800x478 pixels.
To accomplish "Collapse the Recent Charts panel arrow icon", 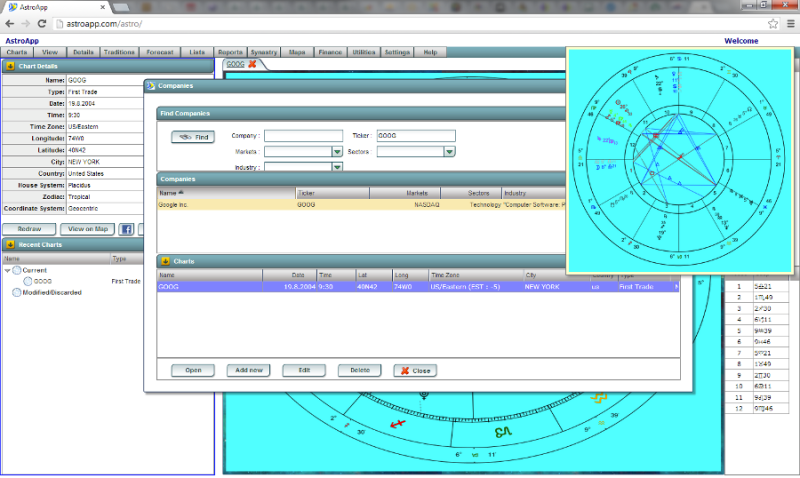I will [10, 244].
